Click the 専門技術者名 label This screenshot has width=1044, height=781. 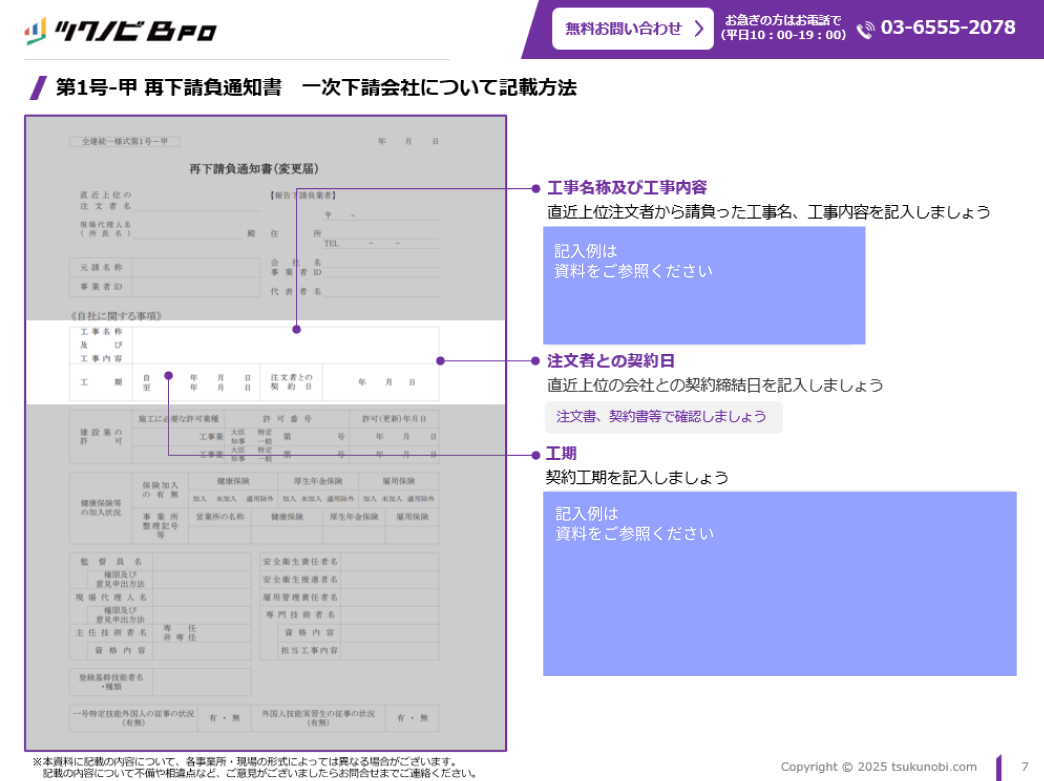click(x=300, y=615)
